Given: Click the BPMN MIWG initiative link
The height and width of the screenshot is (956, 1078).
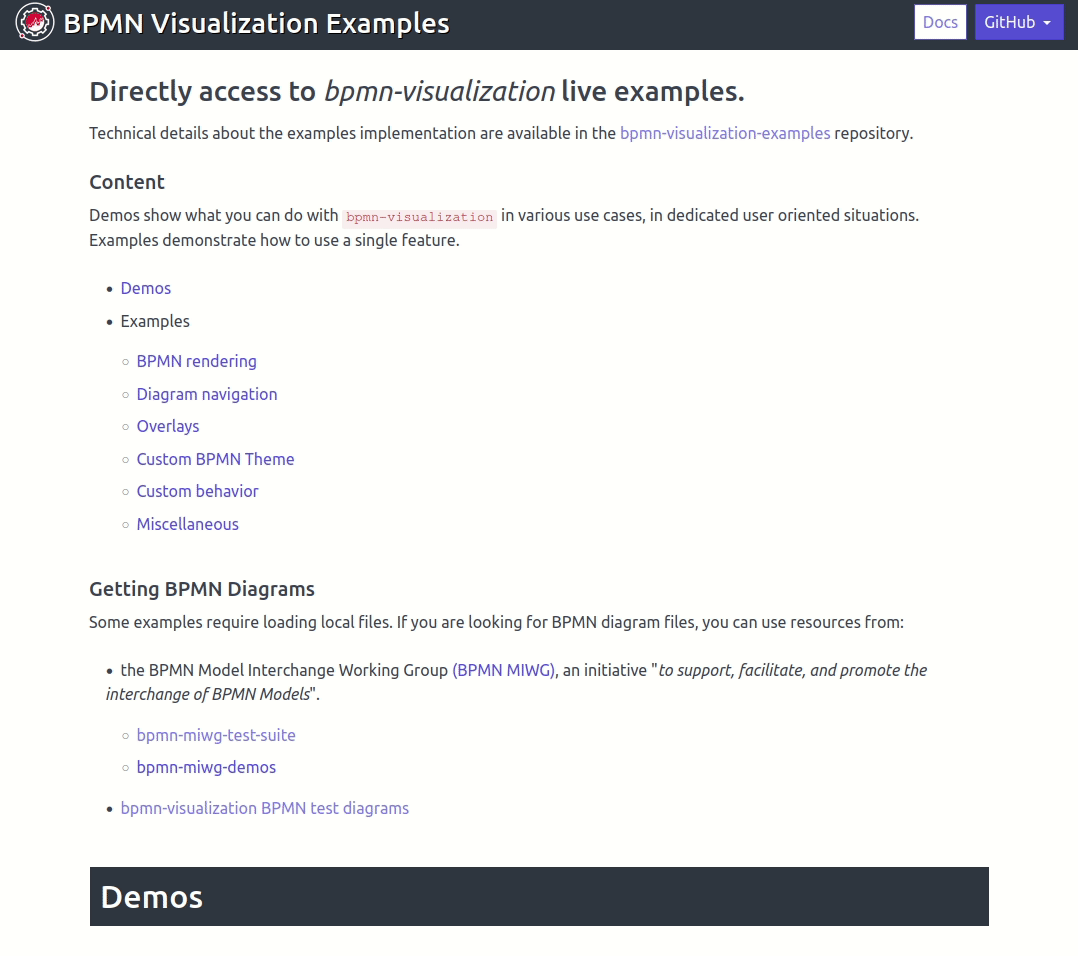Looking at the screenshot, I should coord(504,670).
